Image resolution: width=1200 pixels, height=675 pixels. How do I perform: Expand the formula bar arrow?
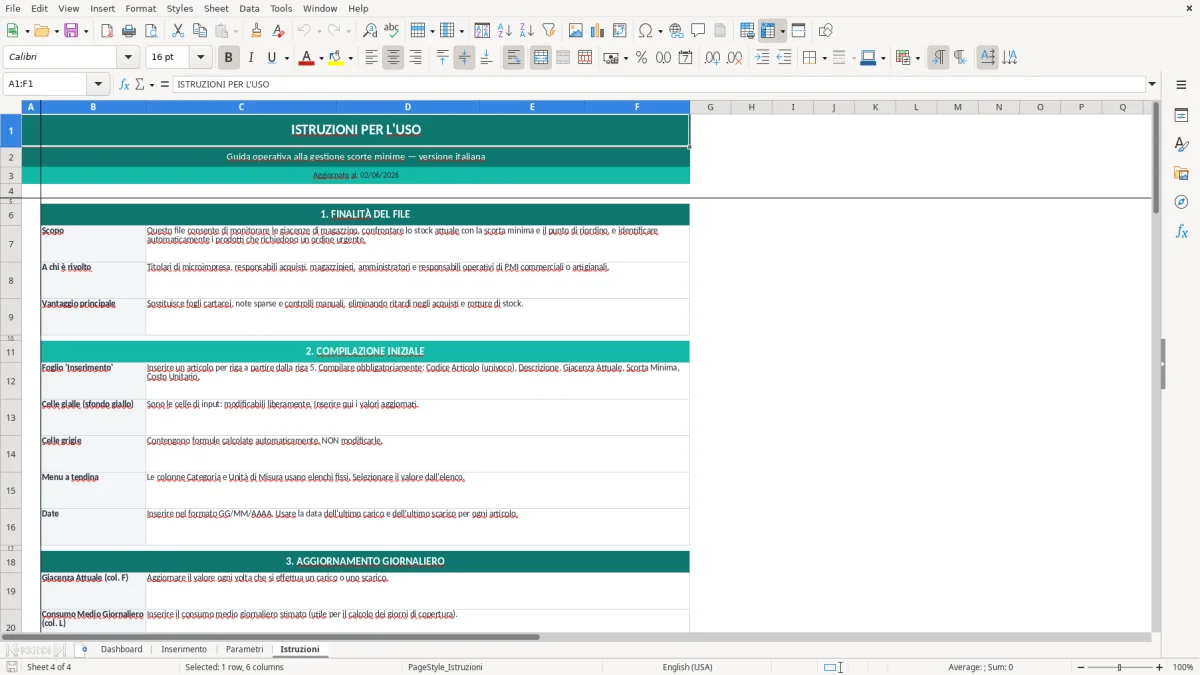1152,84
